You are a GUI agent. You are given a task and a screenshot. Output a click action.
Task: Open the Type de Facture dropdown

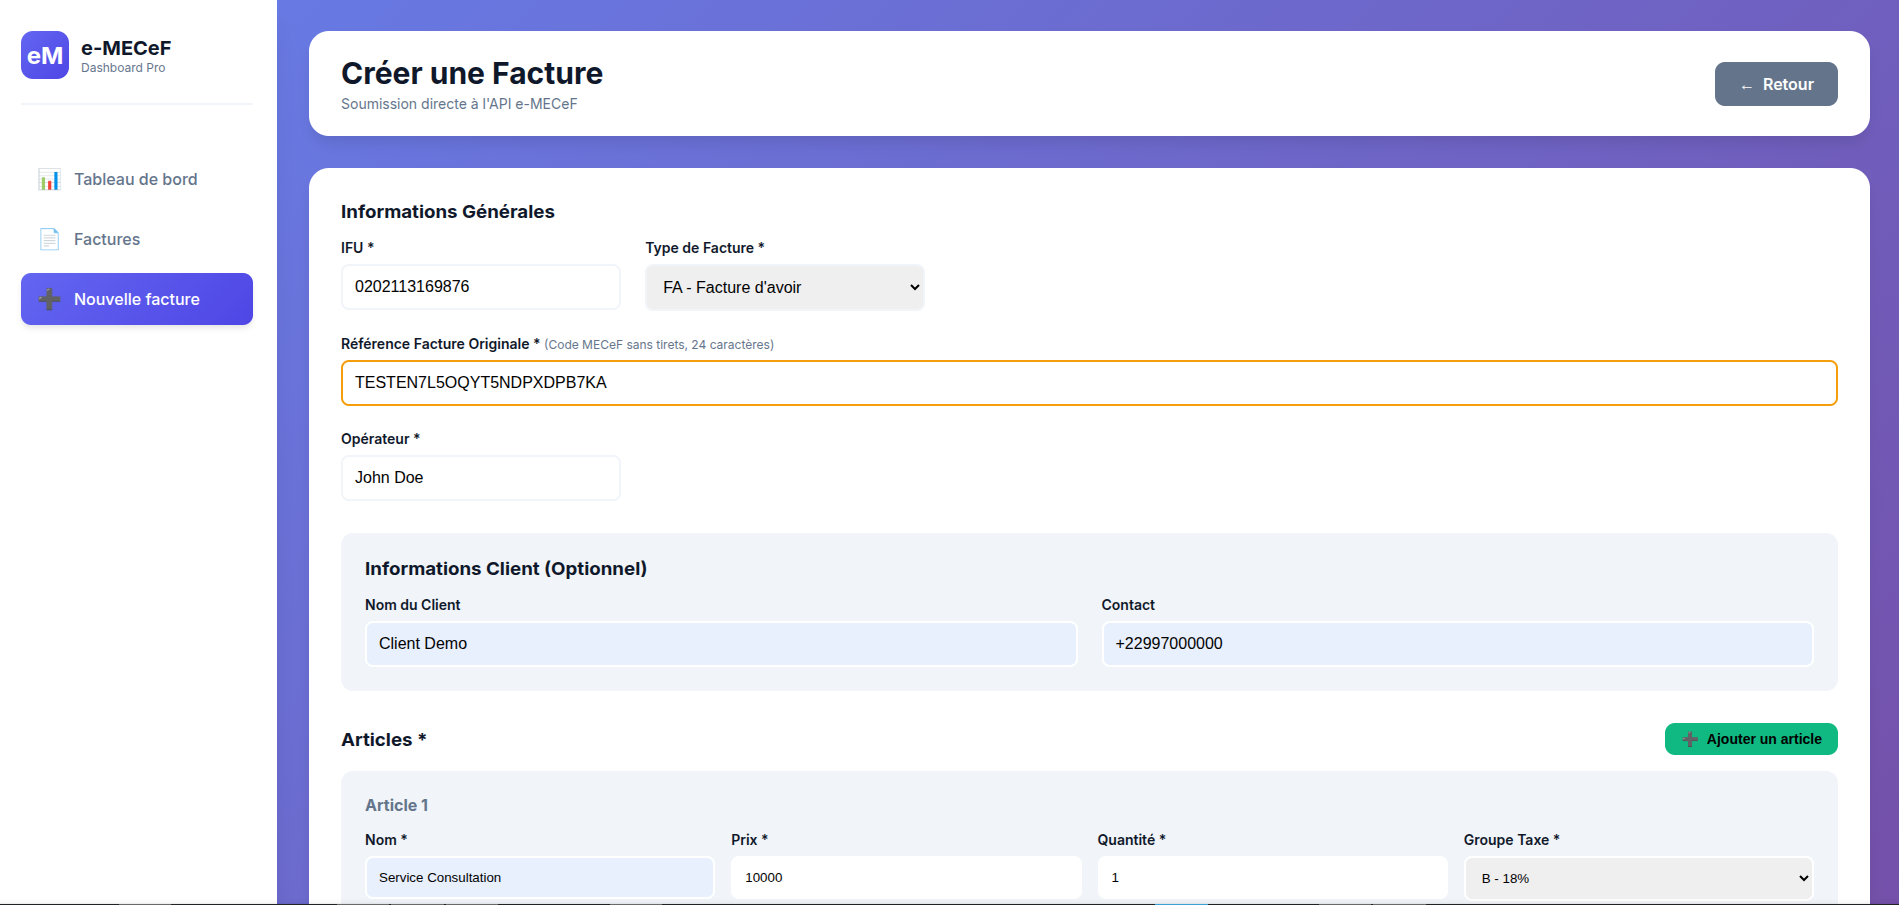[x=784, y=288]
